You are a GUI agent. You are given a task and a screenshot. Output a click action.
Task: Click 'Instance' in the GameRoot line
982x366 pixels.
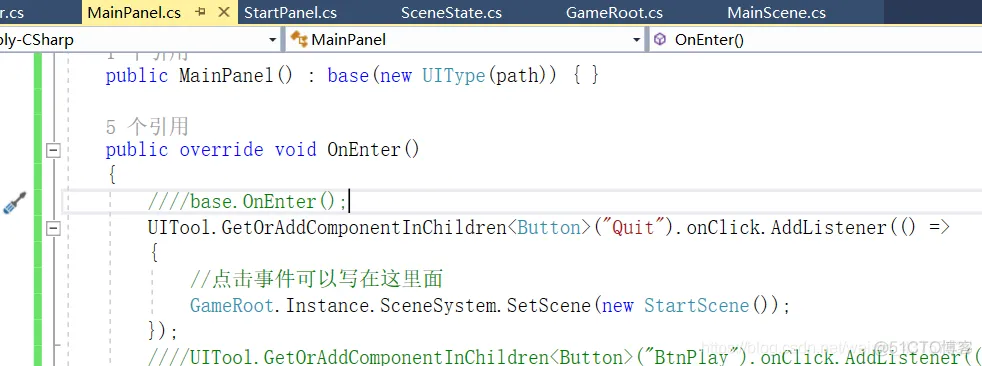328,306
